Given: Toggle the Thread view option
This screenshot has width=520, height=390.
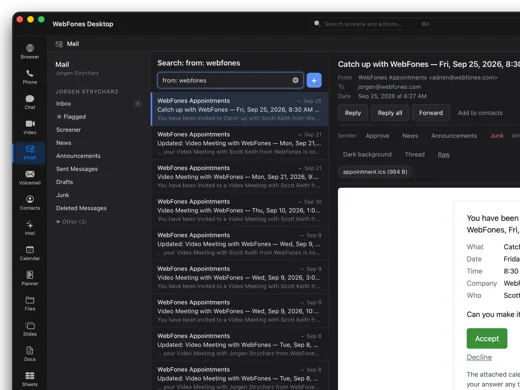Looking at the screenshot, I should pos(415,154).
